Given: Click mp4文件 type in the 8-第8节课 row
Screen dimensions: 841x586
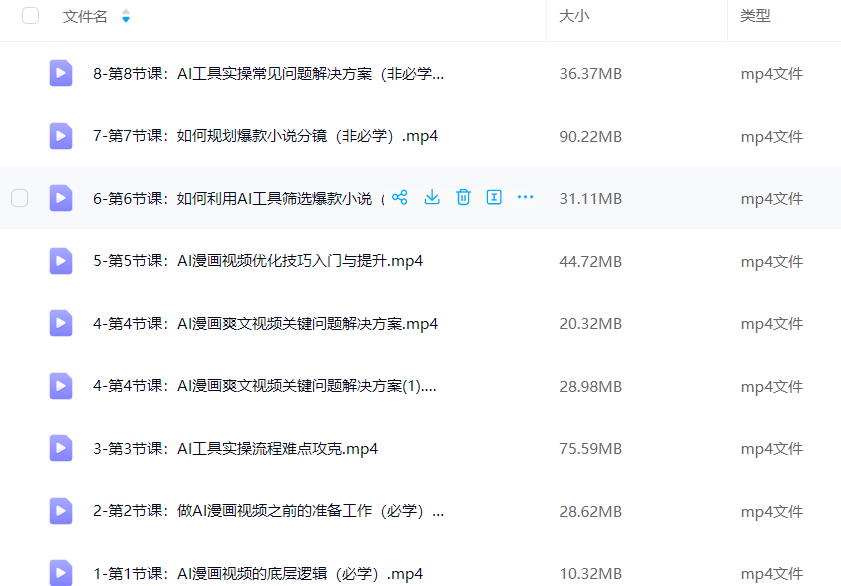Looking at the screenshot, I should pyautogui.click(x=772, y=73).
